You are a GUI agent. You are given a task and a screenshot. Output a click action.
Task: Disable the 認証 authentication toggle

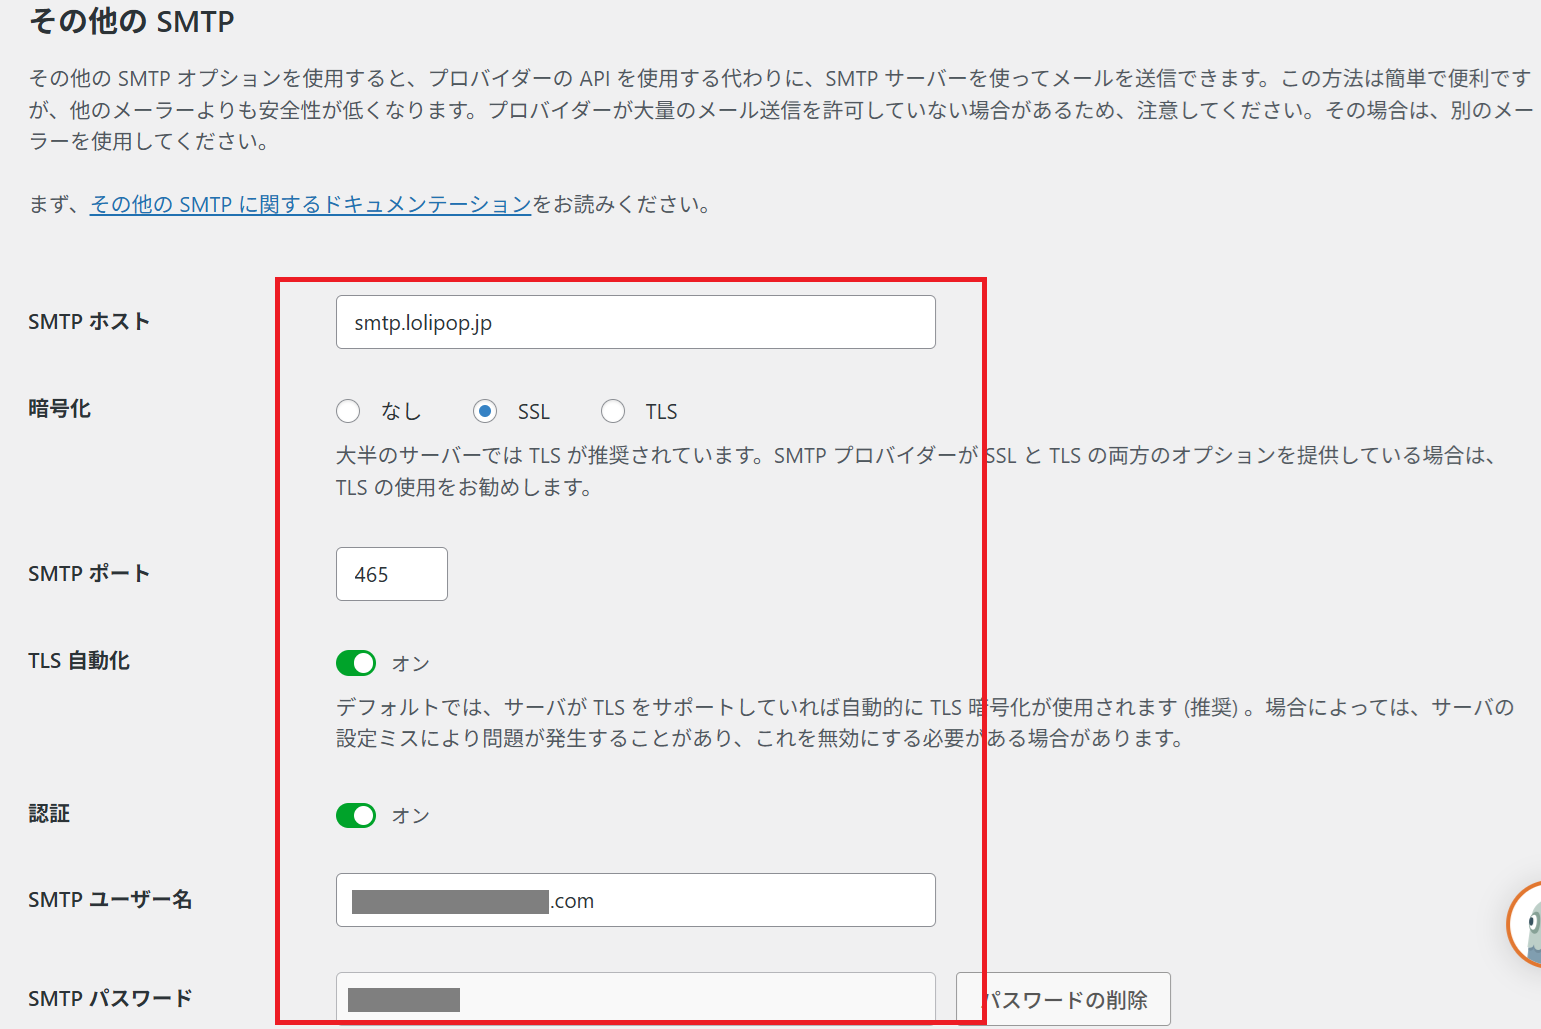tap(356, 815)
